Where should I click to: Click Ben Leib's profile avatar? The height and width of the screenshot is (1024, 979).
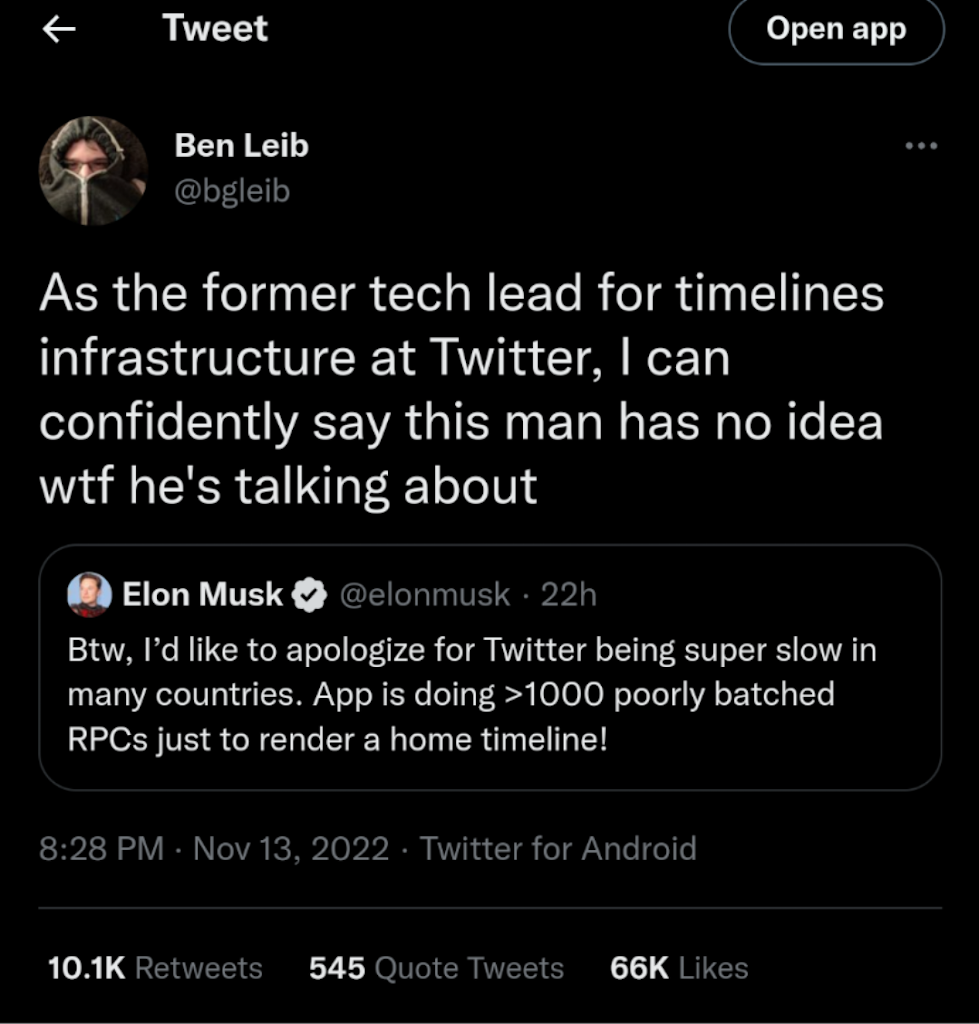93,170
